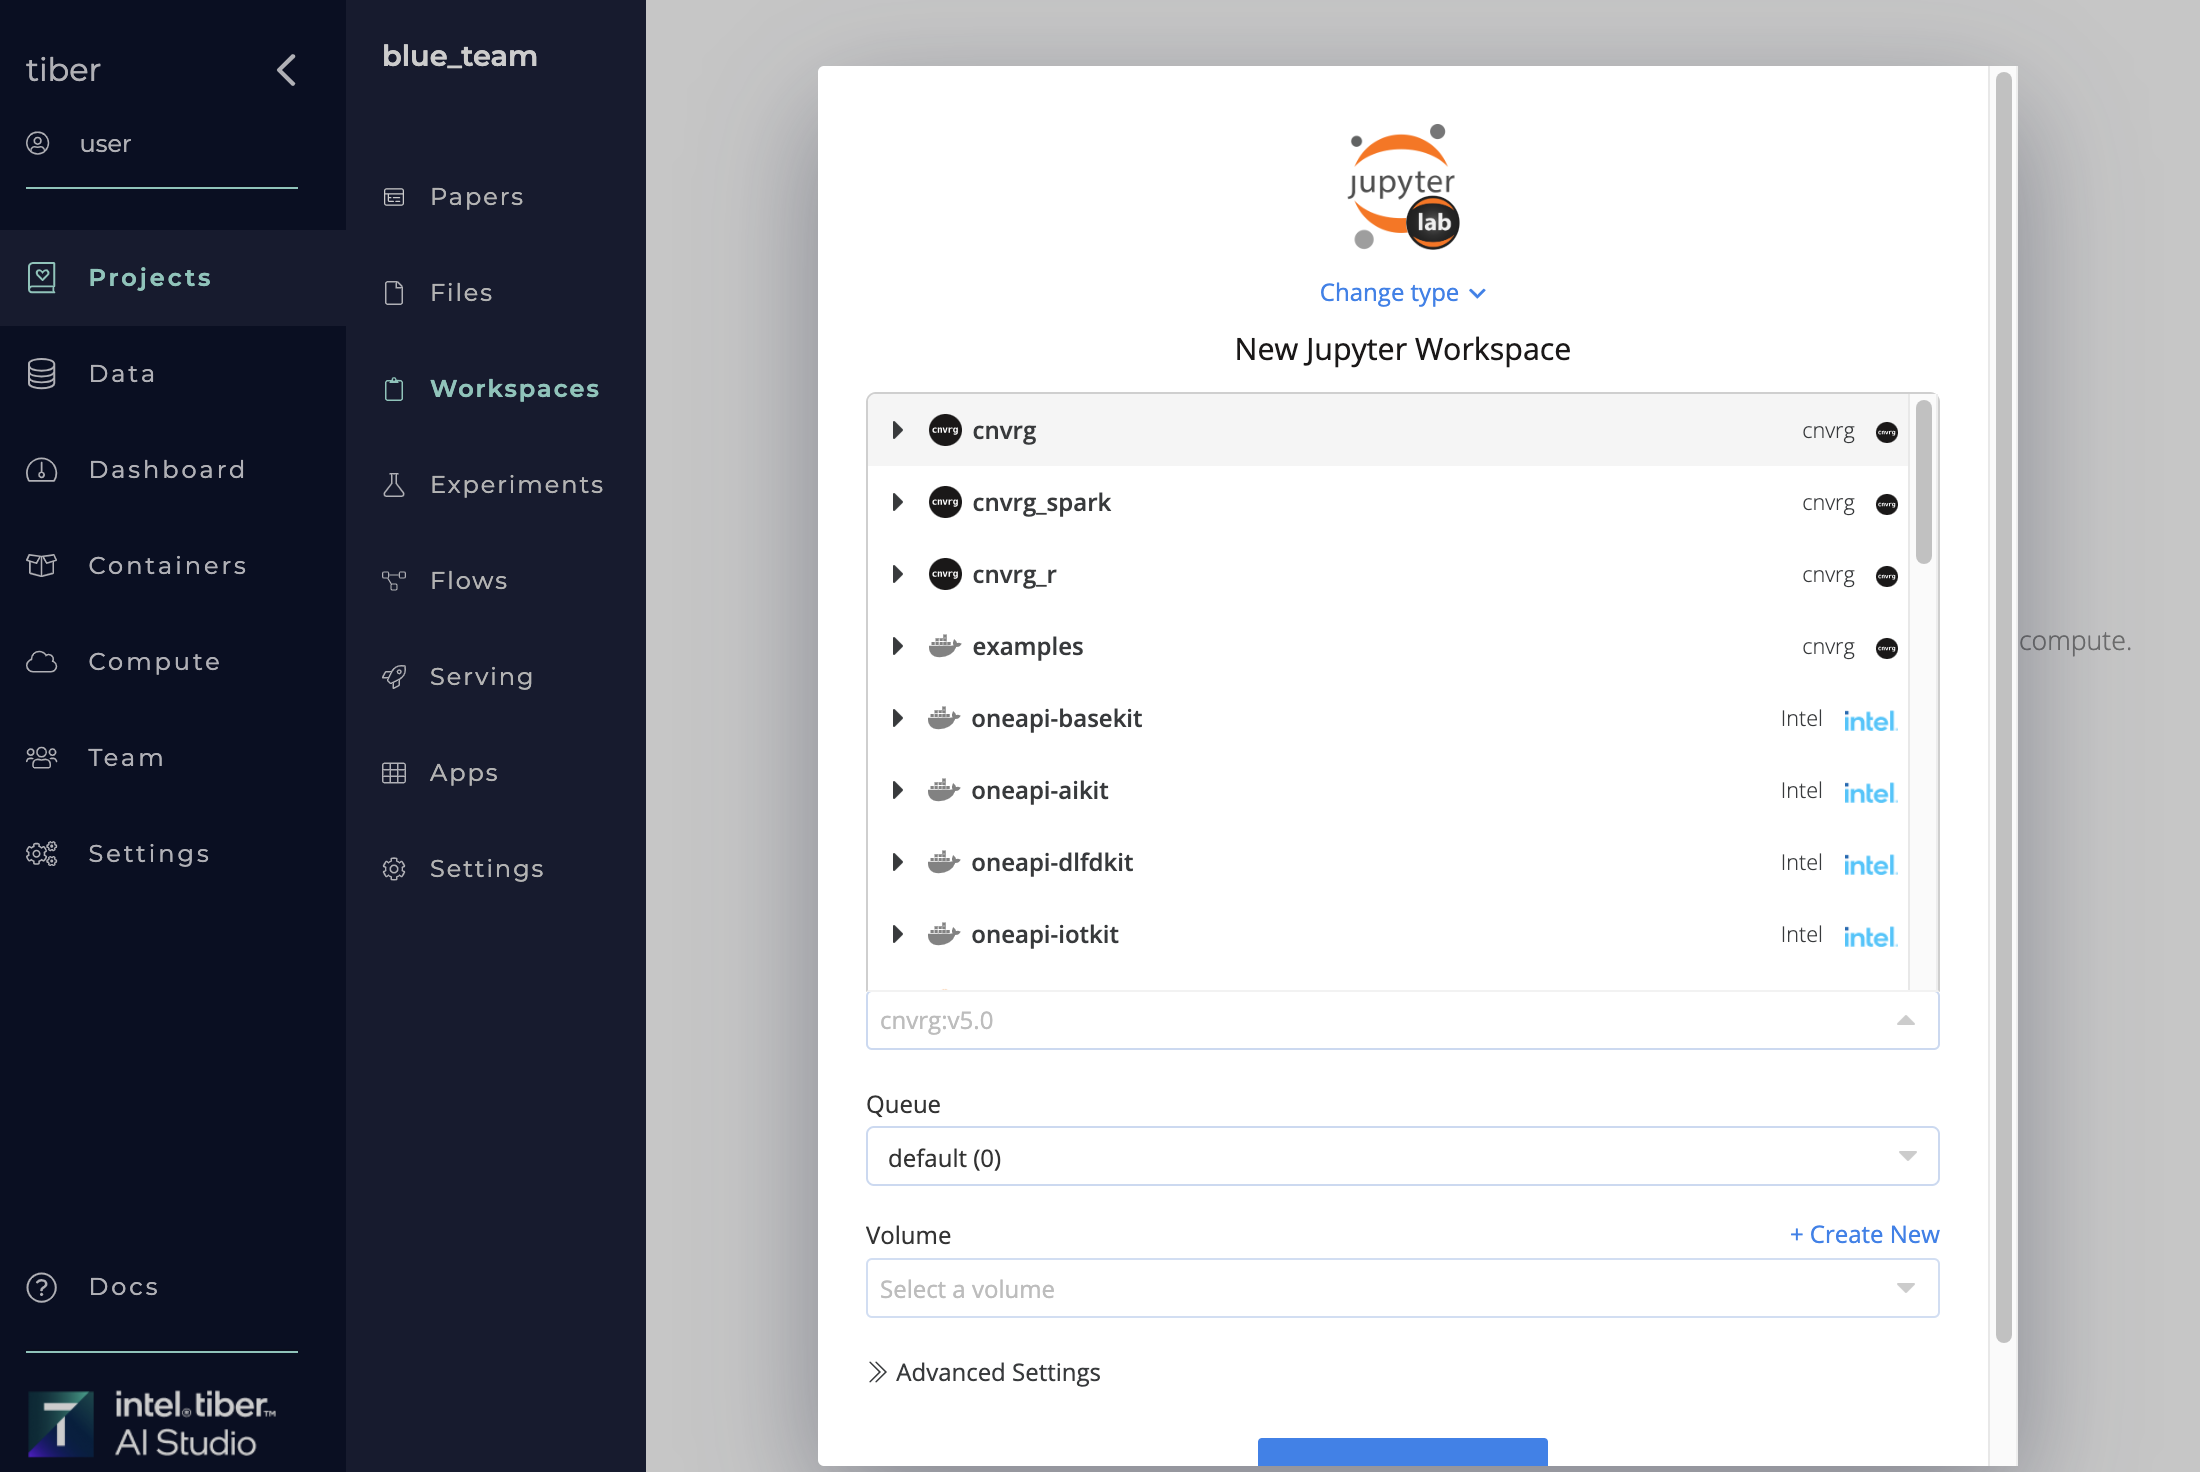
Task: Open the Docs link
Action: click(x=124, y=1287)
